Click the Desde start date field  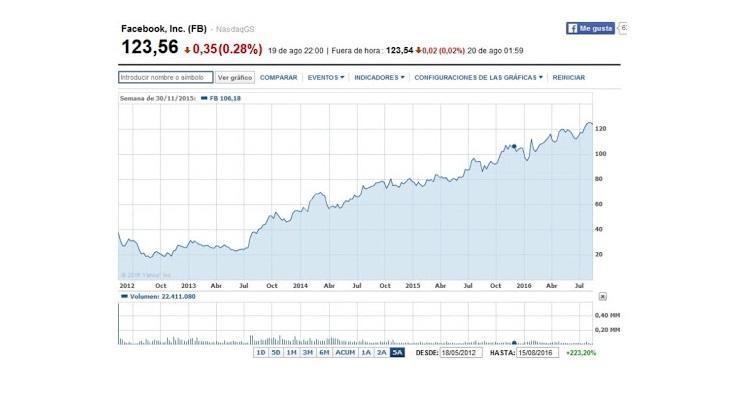462,353
